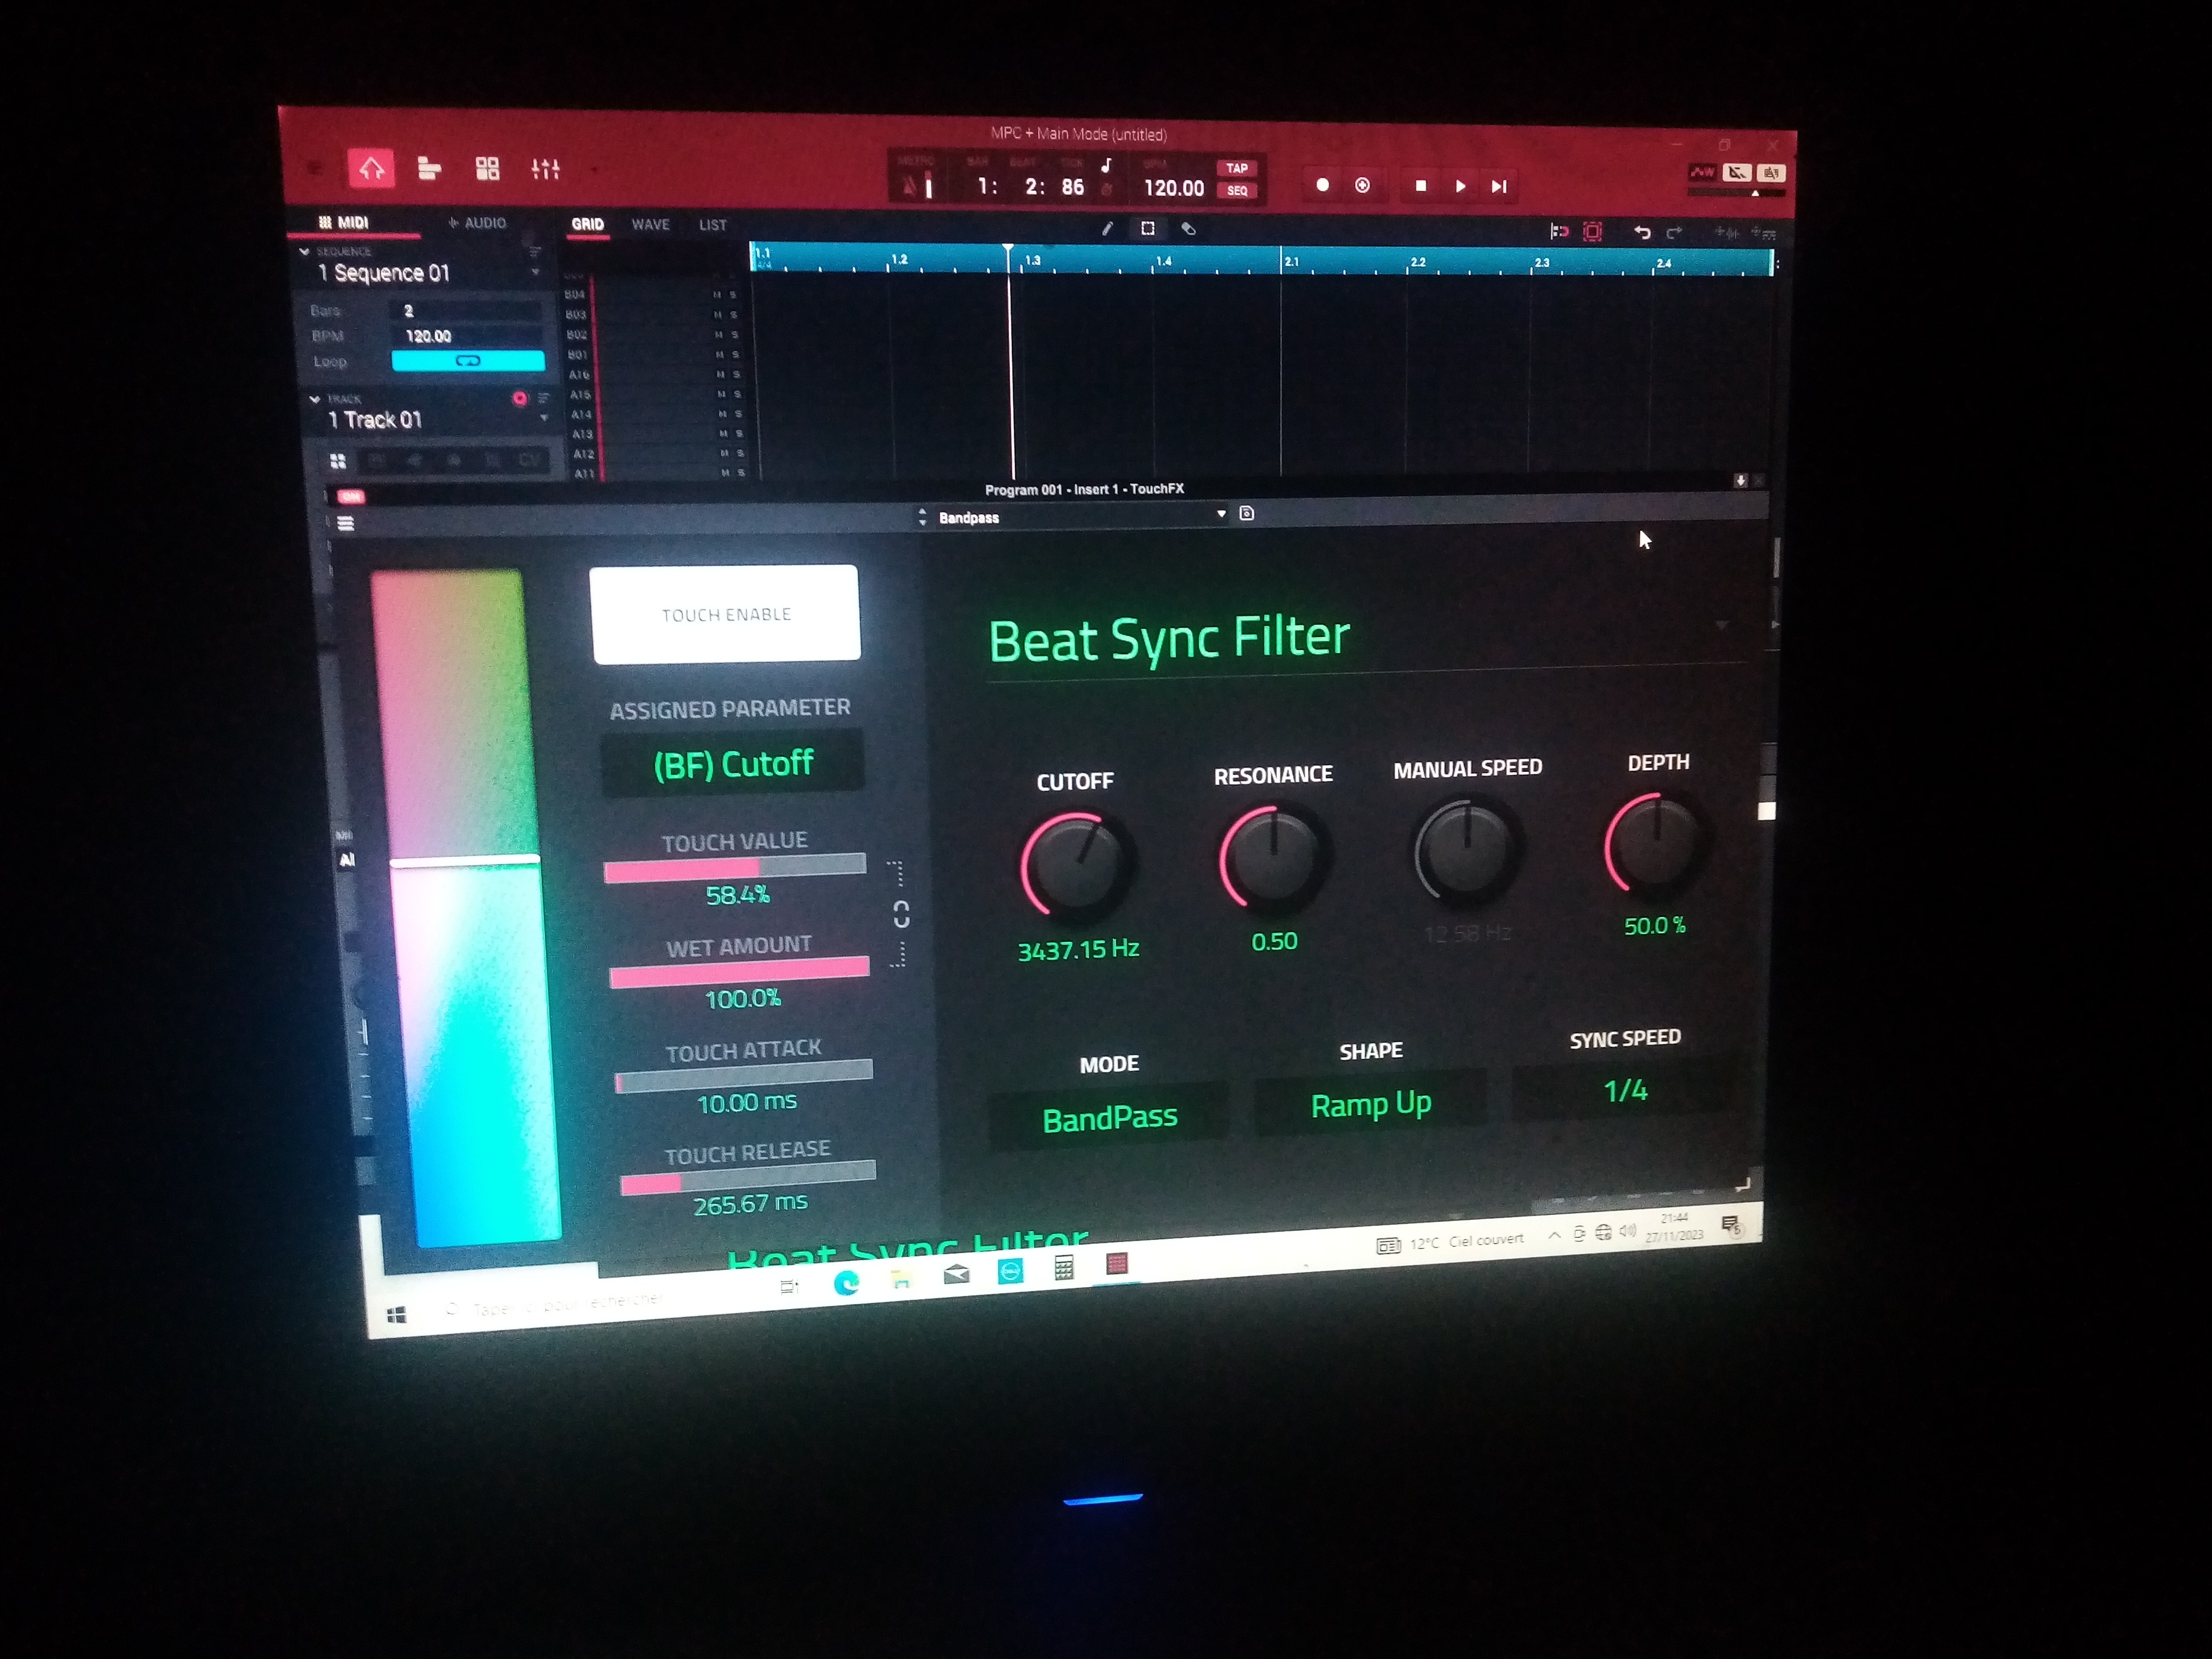Open the MODE BandPass selector
The image size is (2212, 1659).
[1109, 1117]
